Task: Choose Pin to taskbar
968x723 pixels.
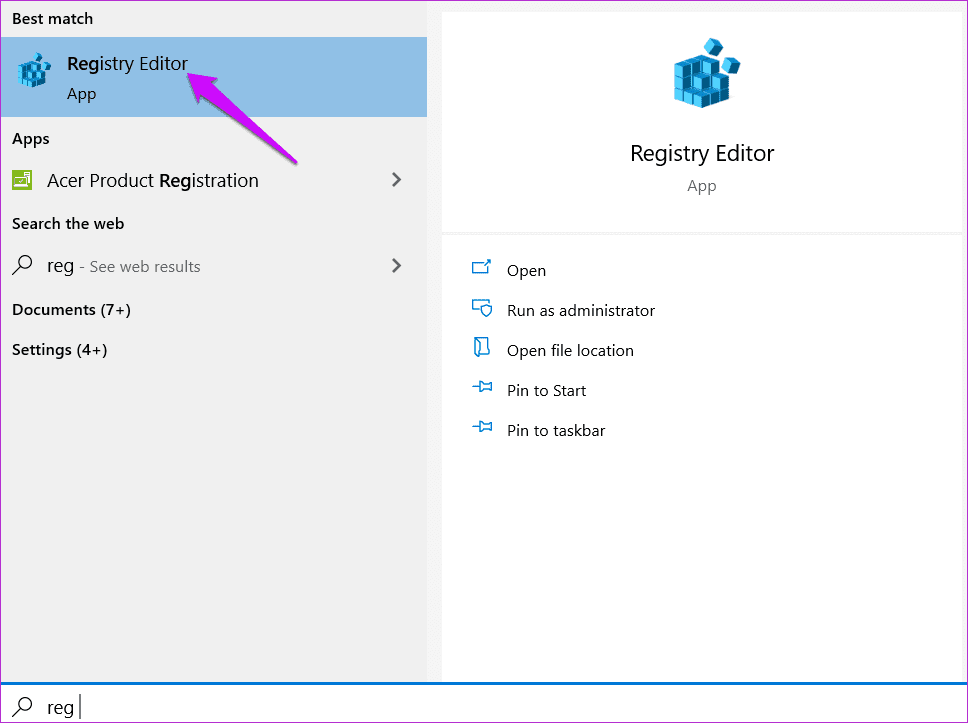Action: pyautogui.click(x=556, y=430)
